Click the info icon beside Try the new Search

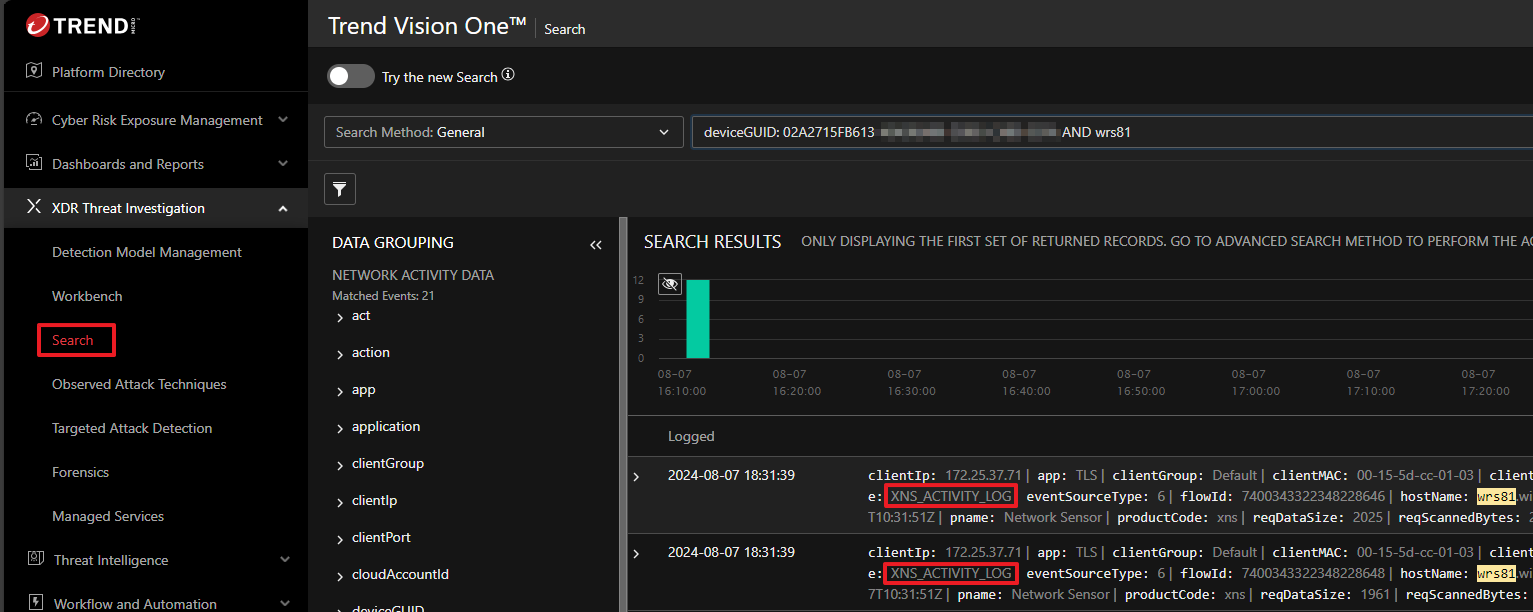click(x=508, y=76)
